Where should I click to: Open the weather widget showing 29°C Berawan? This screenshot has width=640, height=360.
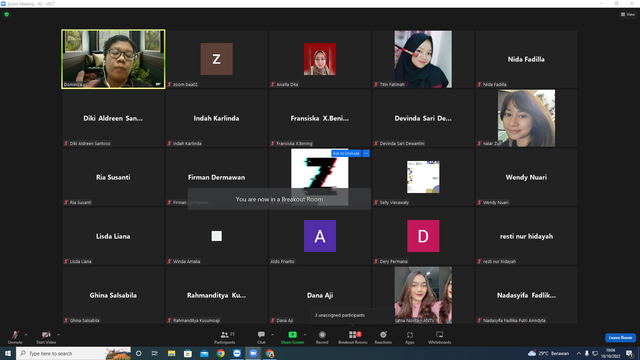[549, 353]
